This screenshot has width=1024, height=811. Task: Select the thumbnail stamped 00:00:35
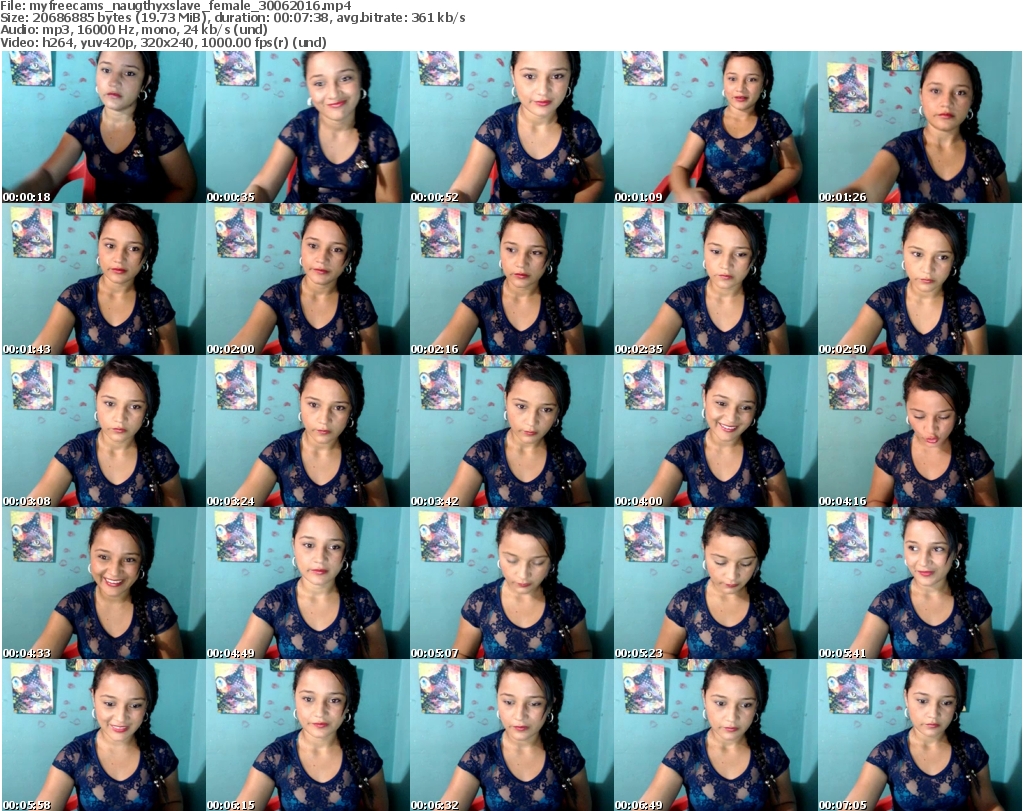point(308,127)
